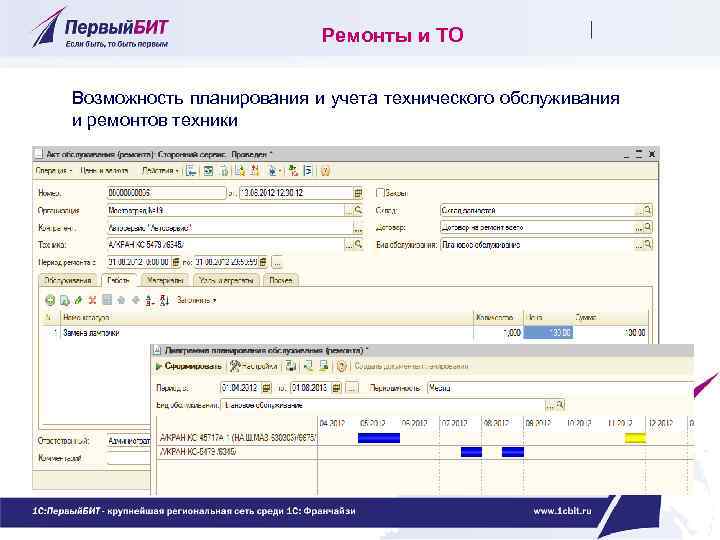The image size is (720, 540).
Task: Click the pencil edit-row icon in the works table toolbar
Action: click(79, 300)
